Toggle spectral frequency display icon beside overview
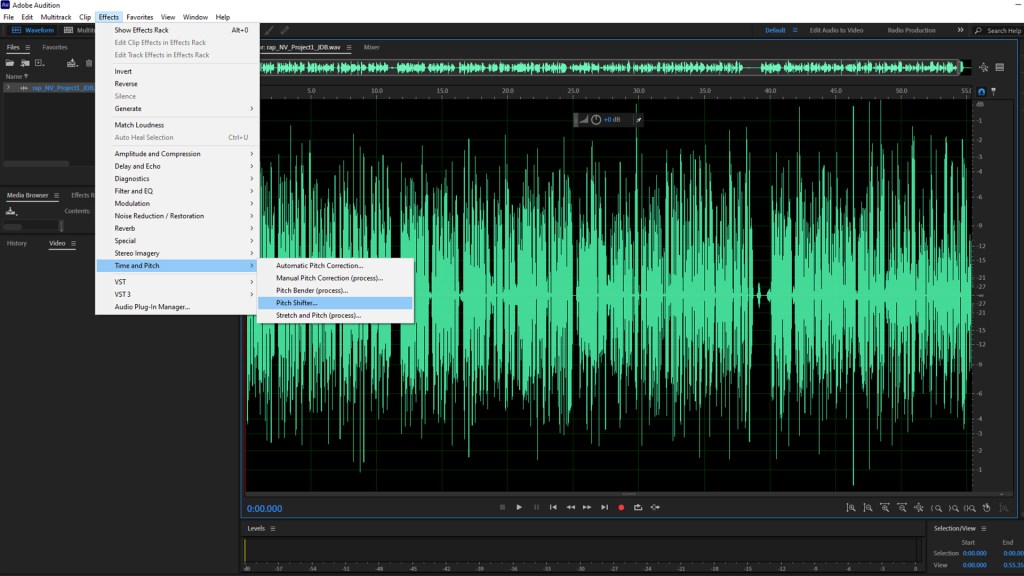 point(1000,67)
